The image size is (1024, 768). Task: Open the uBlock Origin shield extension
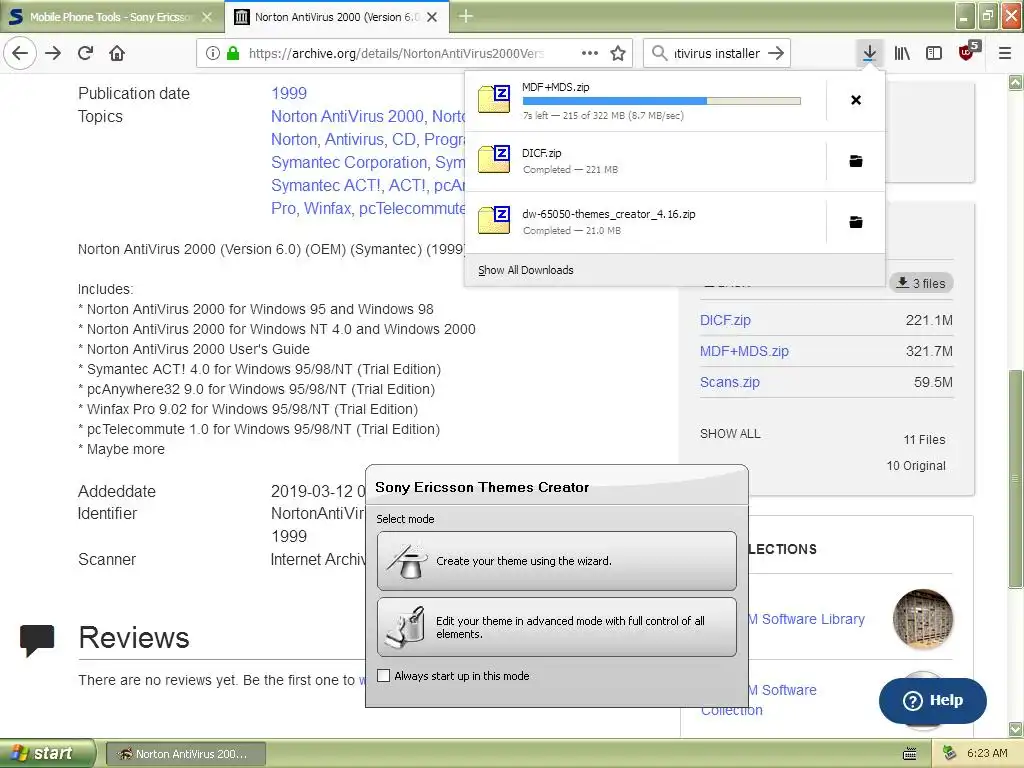click(x=967, y=52)
